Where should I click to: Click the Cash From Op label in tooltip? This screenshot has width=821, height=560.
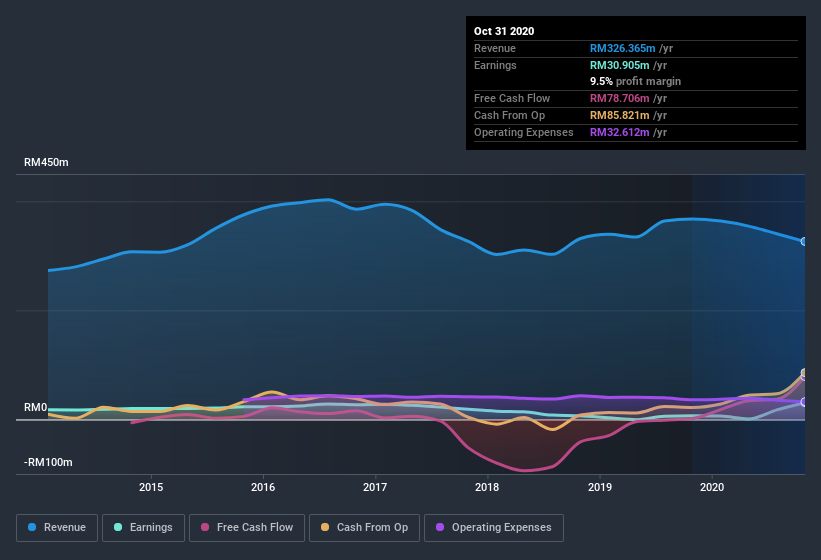point(509,115)
